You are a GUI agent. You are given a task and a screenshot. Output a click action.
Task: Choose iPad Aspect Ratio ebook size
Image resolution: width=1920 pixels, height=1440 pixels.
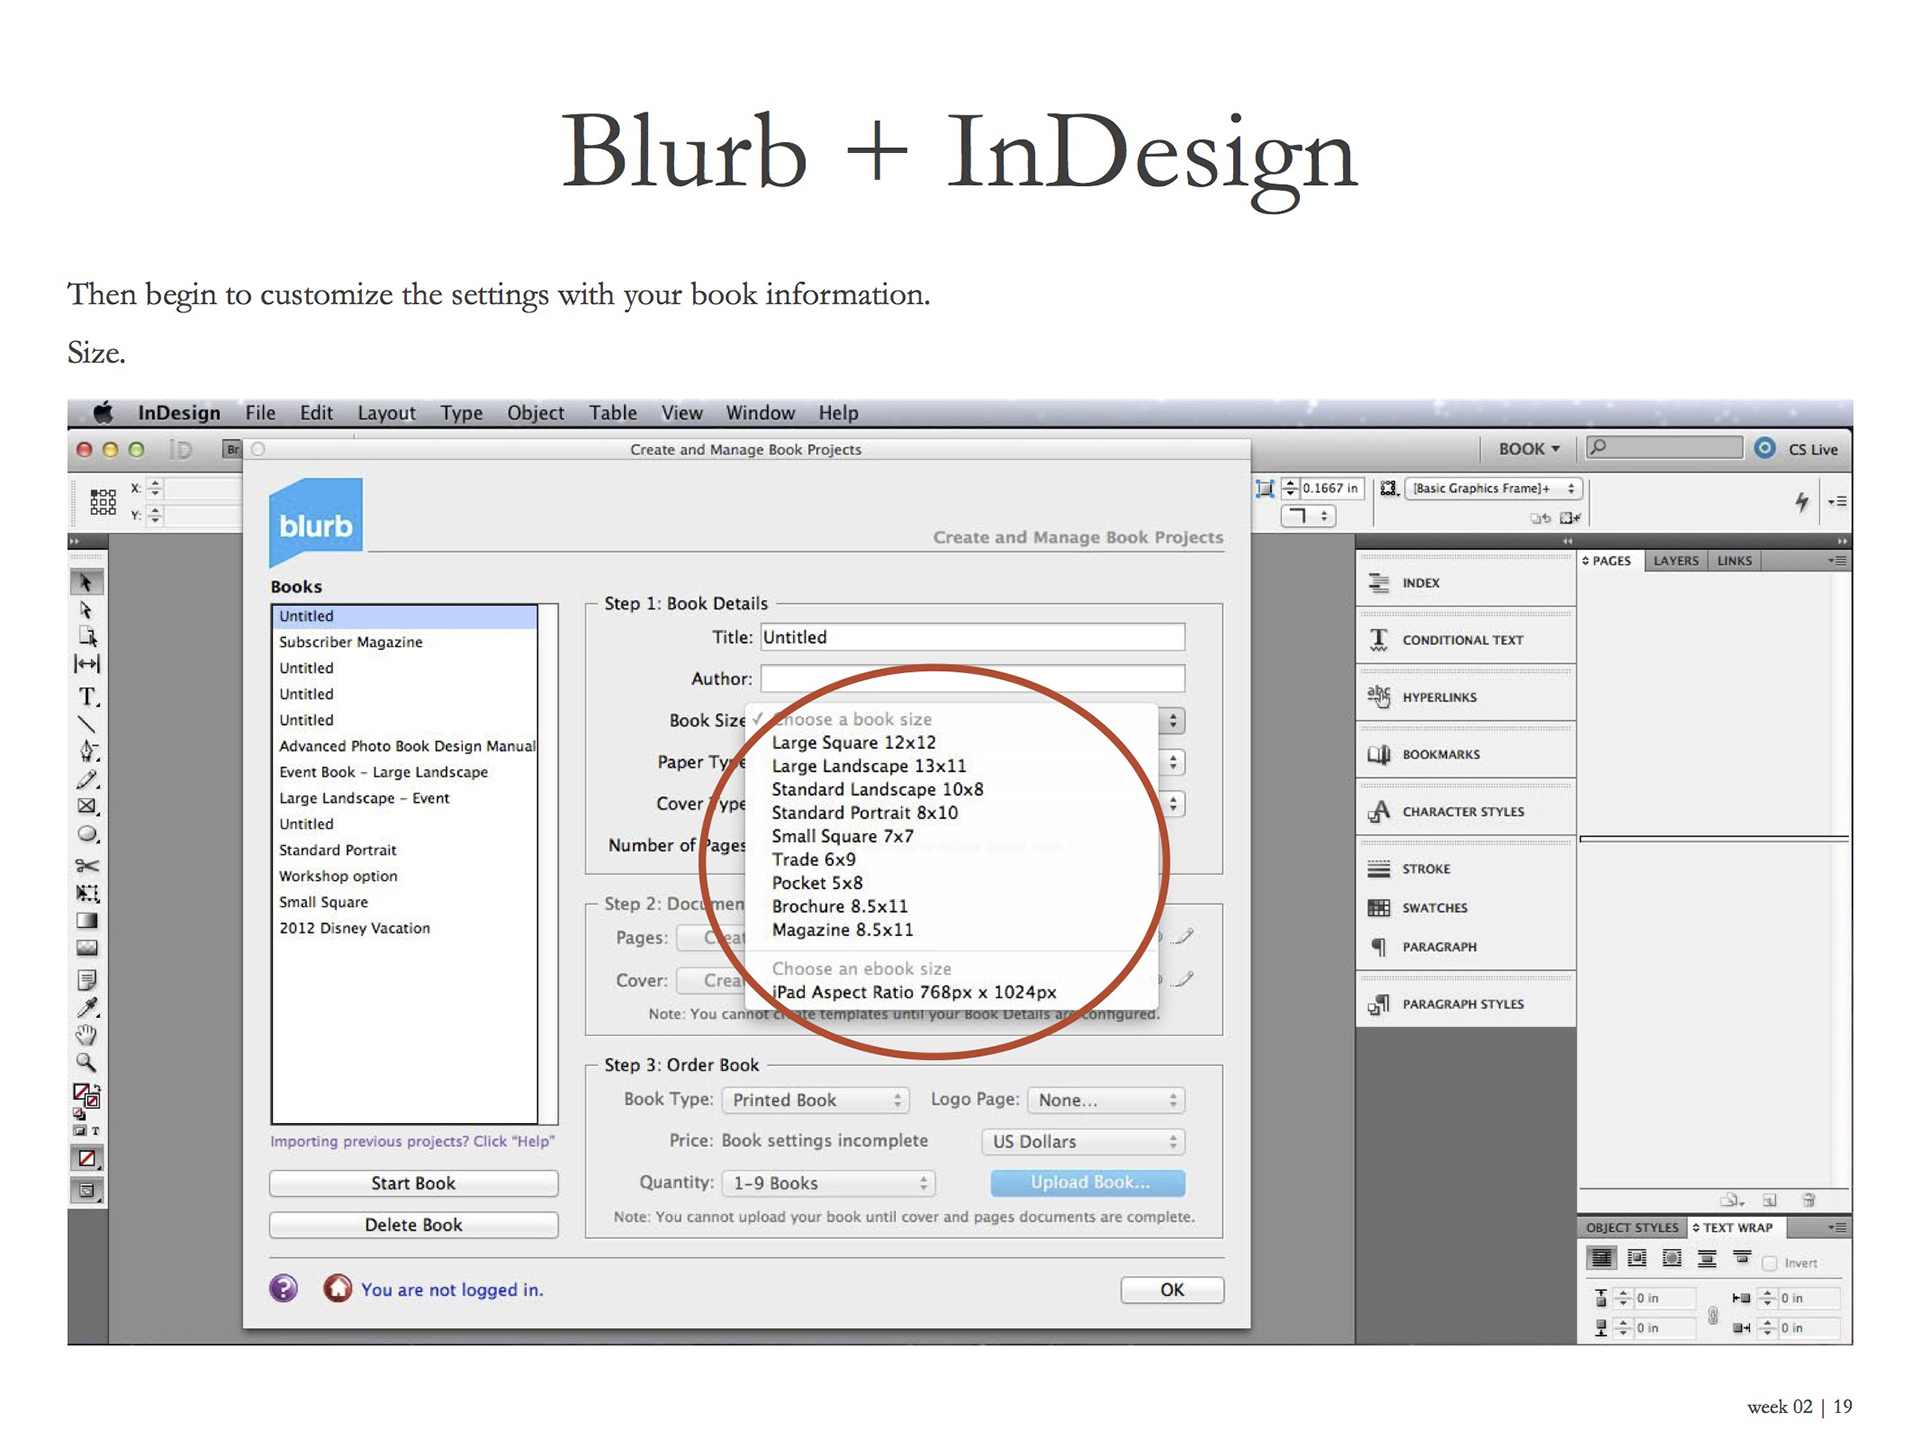[x=914, y=992]
